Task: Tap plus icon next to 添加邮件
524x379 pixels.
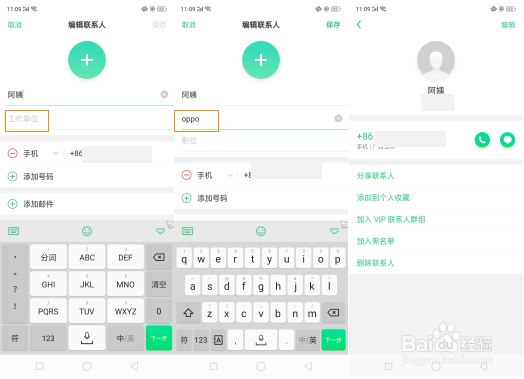Action: [12, 204]
